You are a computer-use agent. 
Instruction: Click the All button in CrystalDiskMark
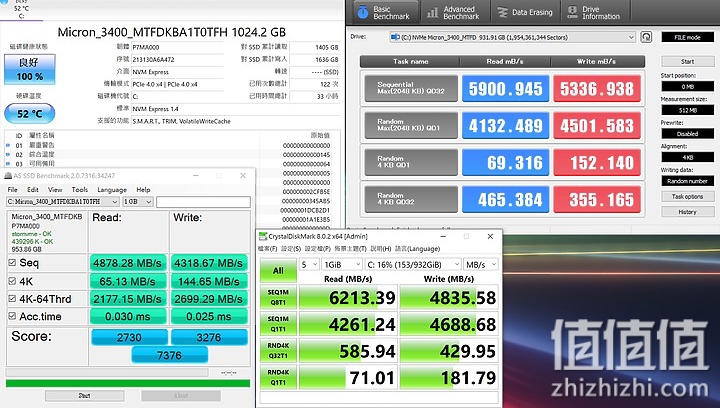[278, 270]
